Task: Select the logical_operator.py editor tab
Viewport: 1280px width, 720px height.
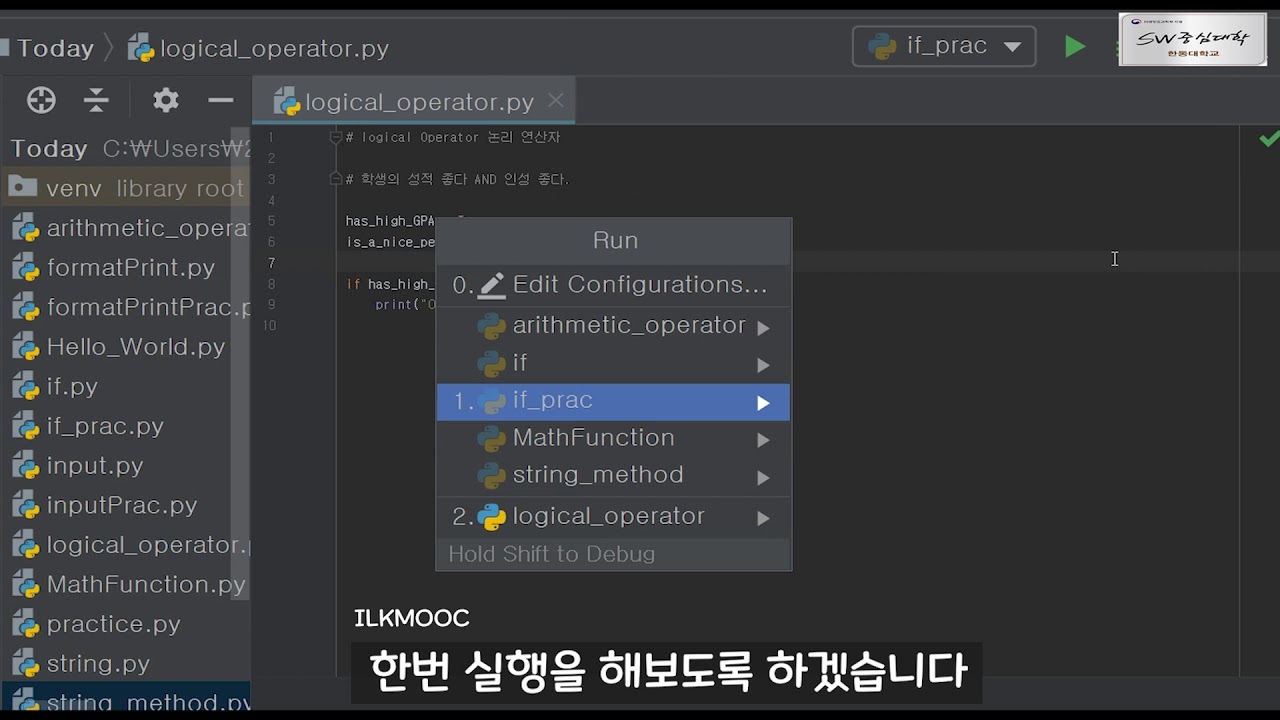Action: click(x=416, y=102)
